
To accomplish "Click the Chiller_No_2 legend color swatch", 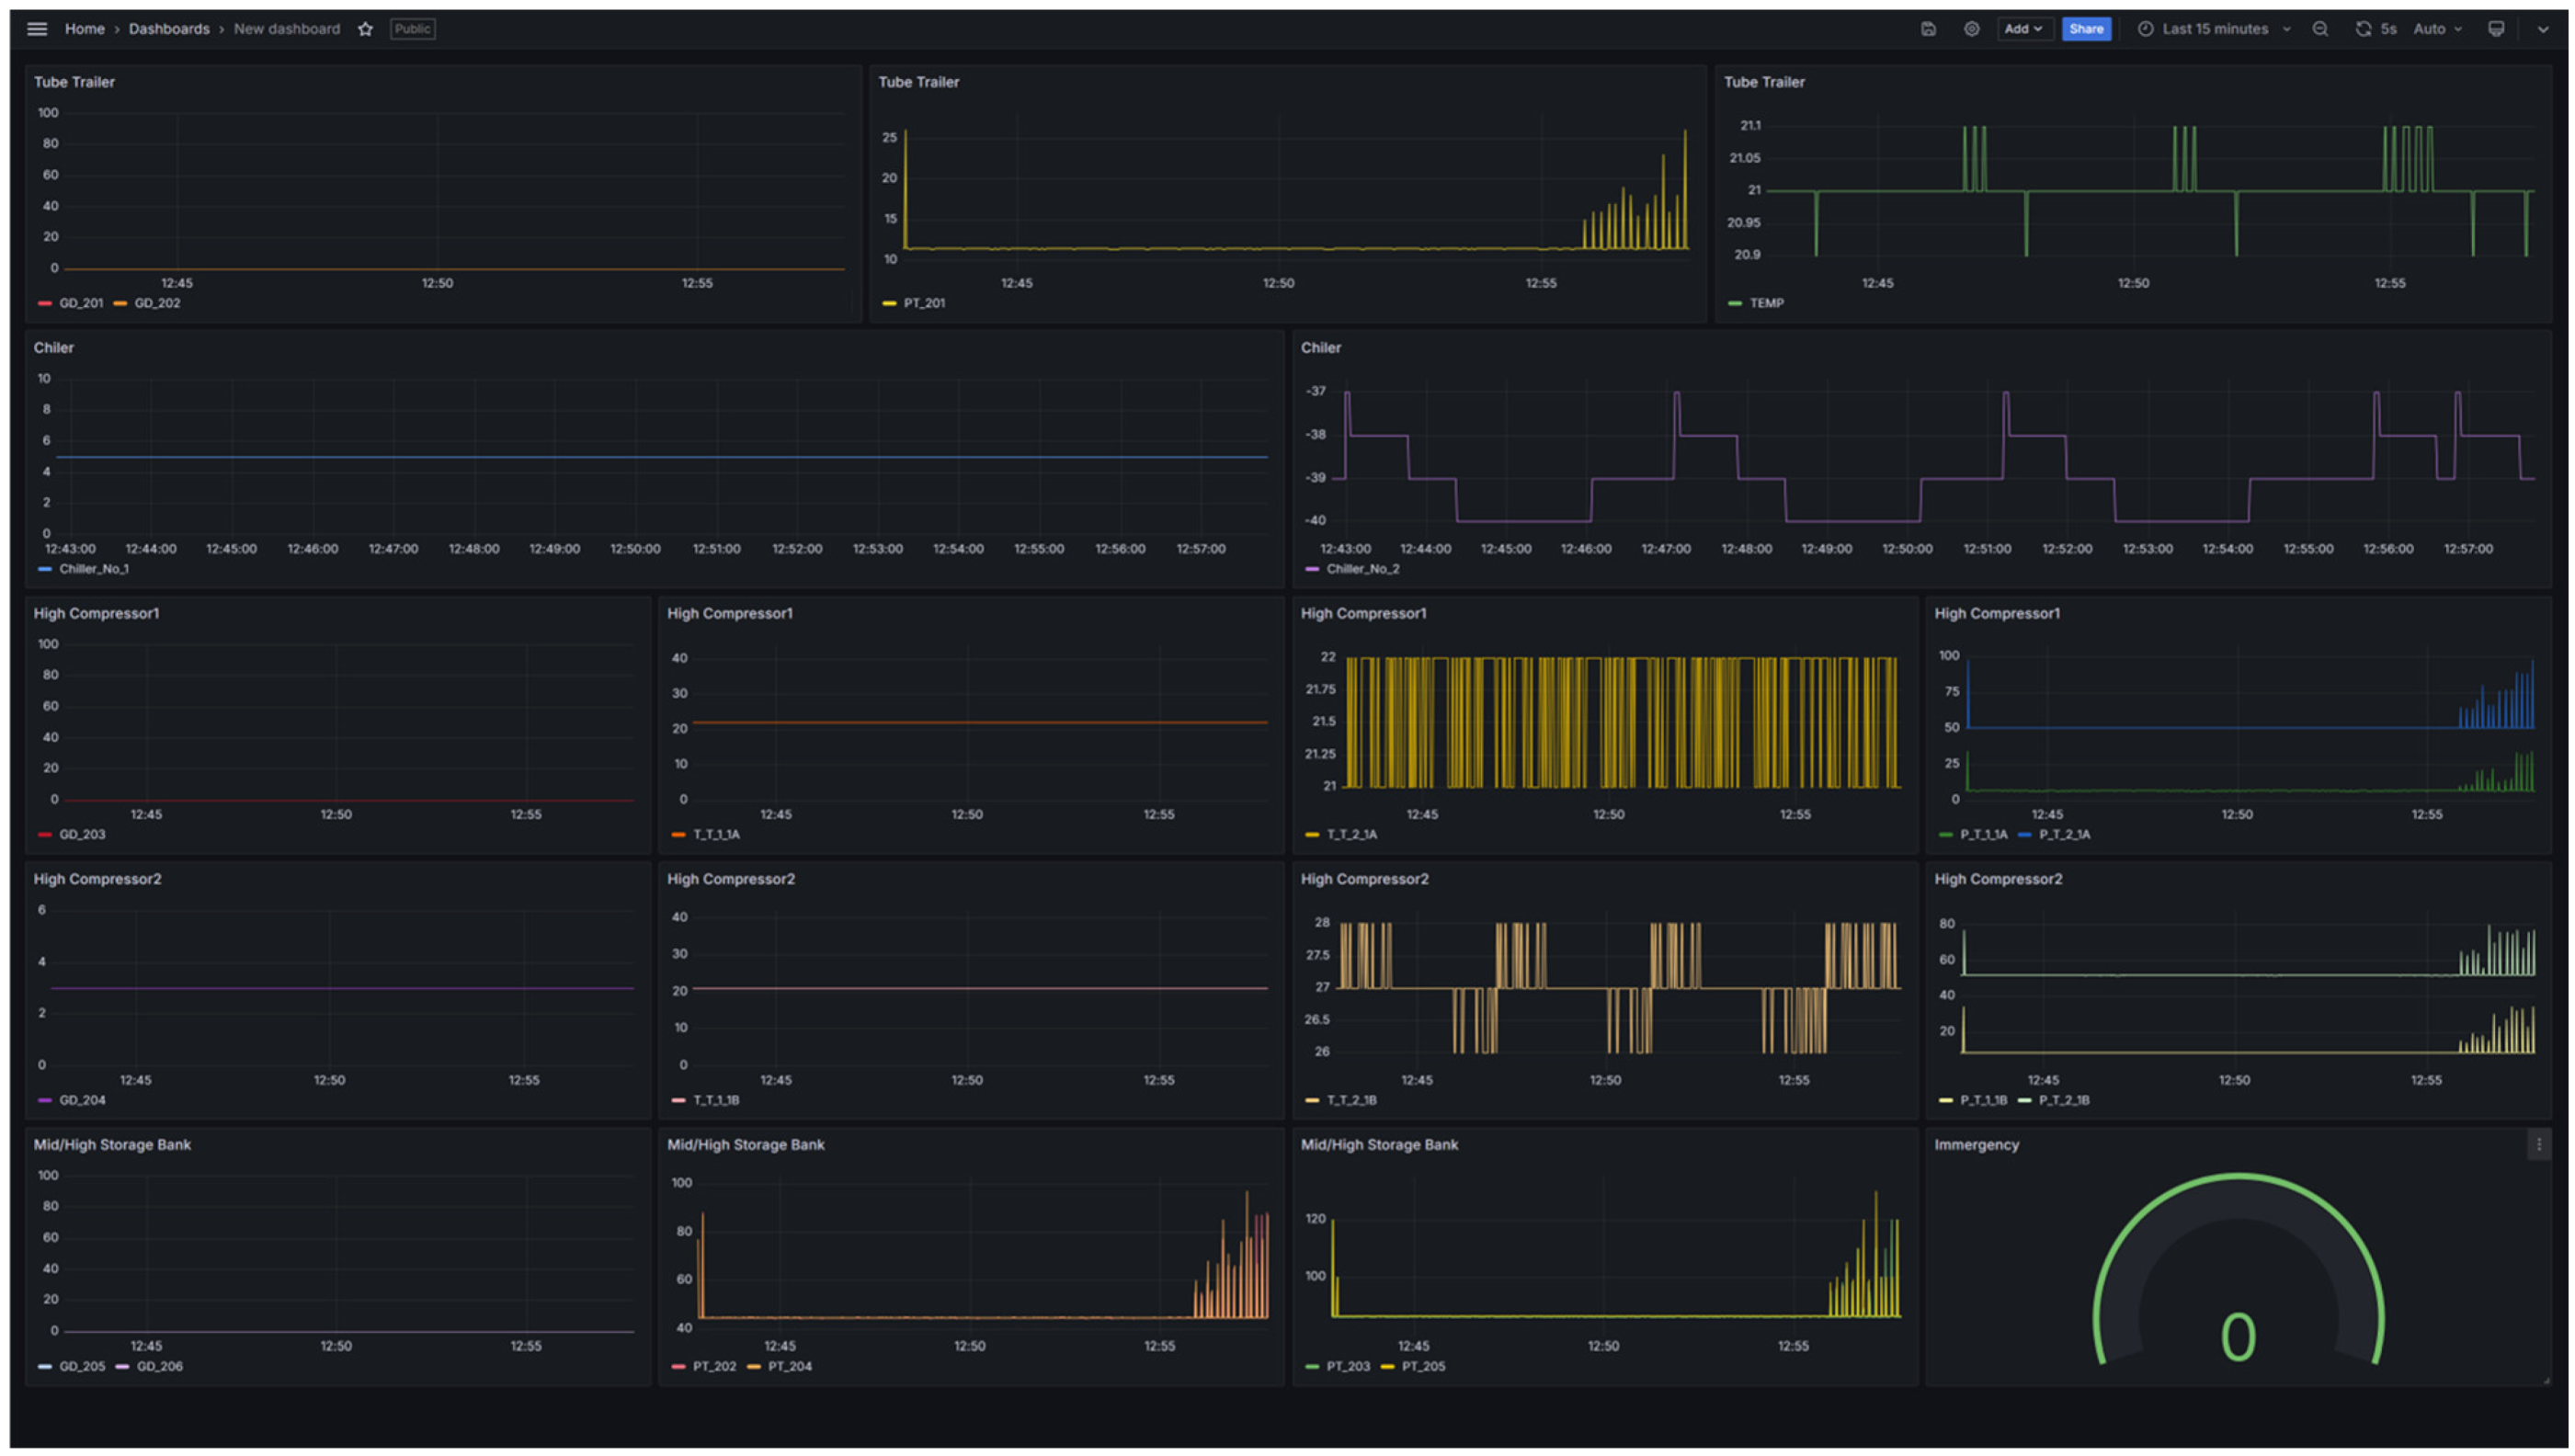I will pyautogui.click(x=1311, y=569).
